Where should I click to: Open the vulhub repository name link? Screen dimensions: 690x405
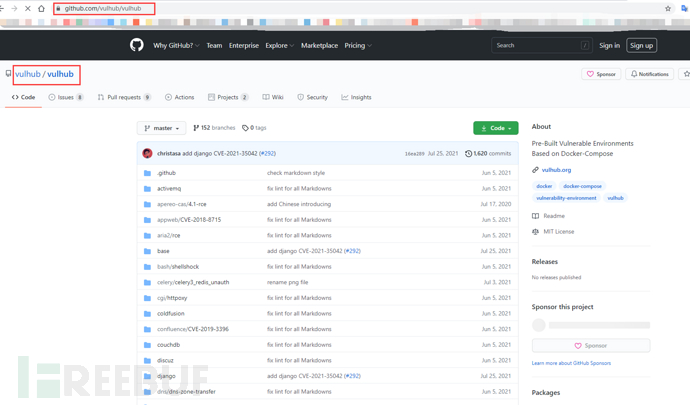pyautogui.click(x=60, y=74)
